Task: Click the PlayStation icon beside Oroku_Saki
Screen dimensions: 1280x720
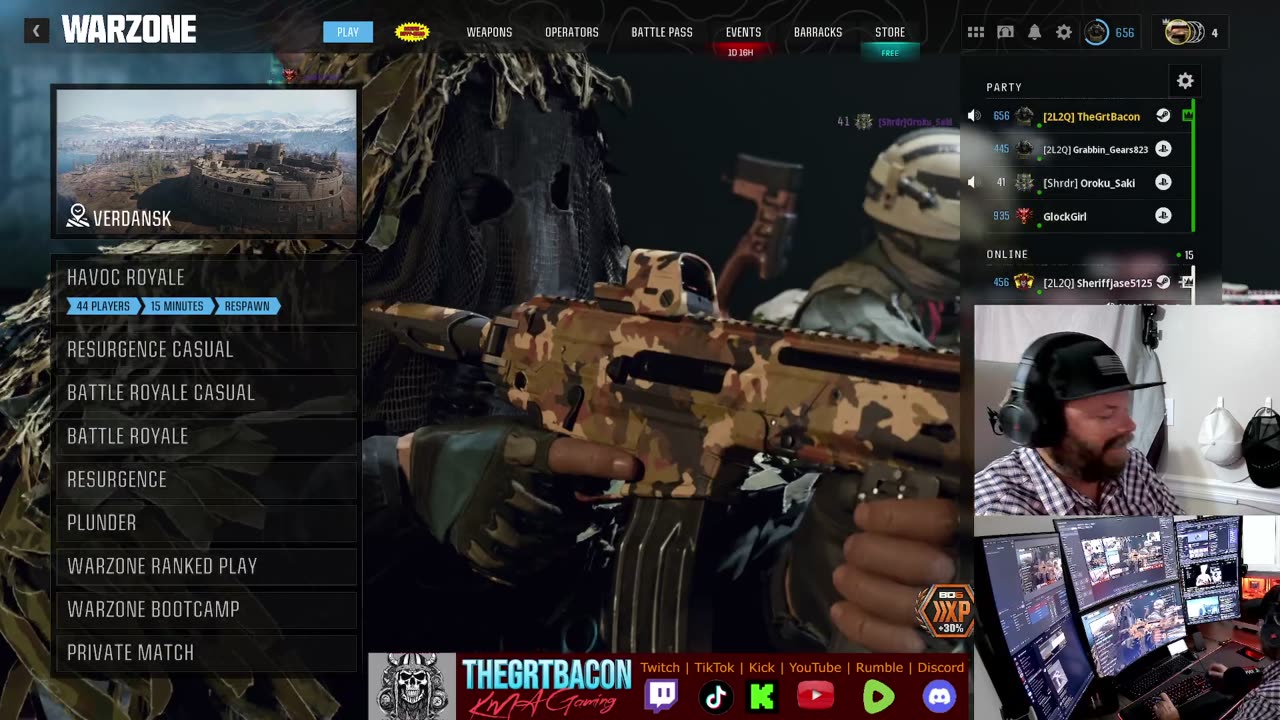Action: tap(1163, 182)
